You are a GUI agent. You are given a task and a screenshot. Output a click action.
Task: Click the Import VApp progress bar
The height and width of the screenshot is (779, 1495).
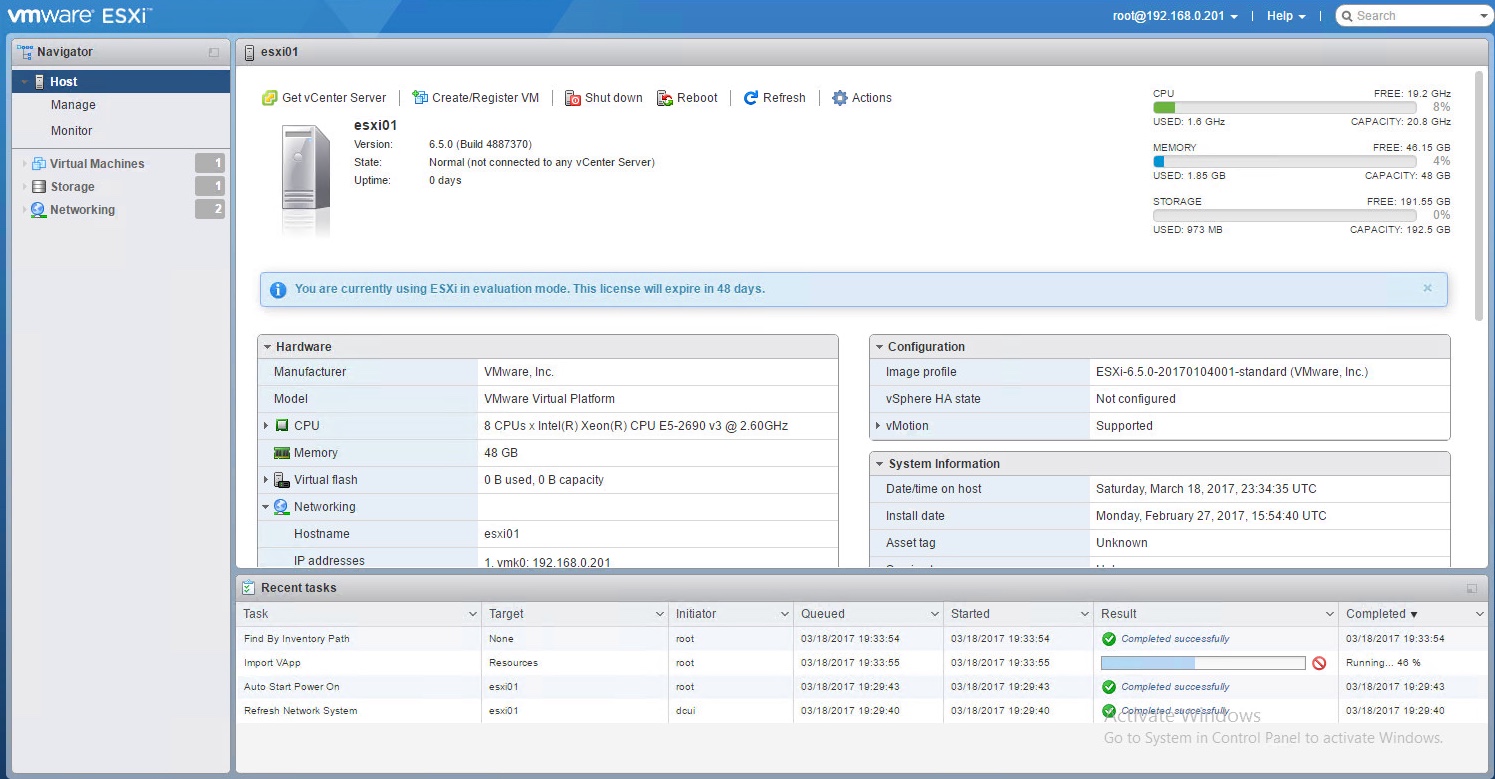(x=1202, y=663)
